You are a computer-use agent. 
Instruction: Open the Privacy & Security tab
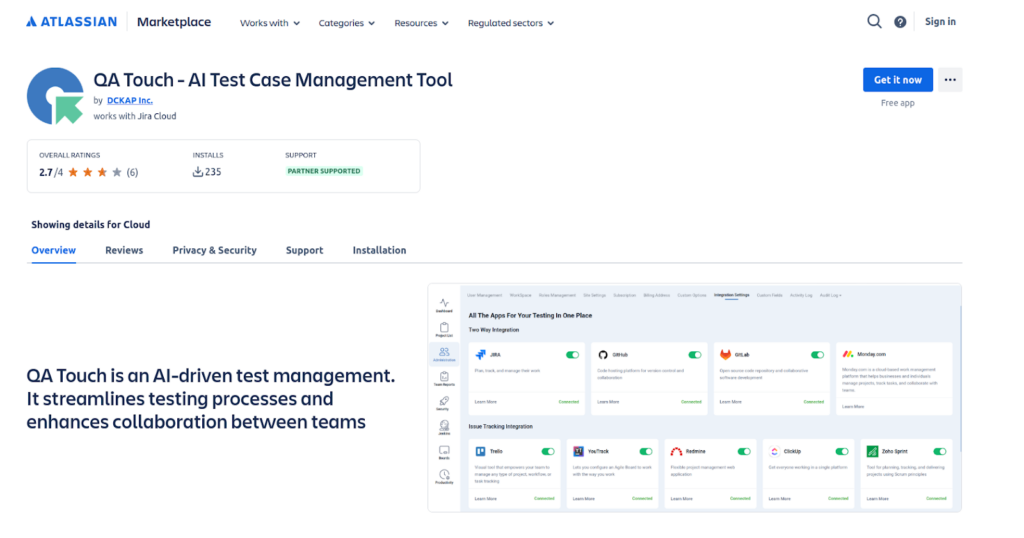(214, 250)
